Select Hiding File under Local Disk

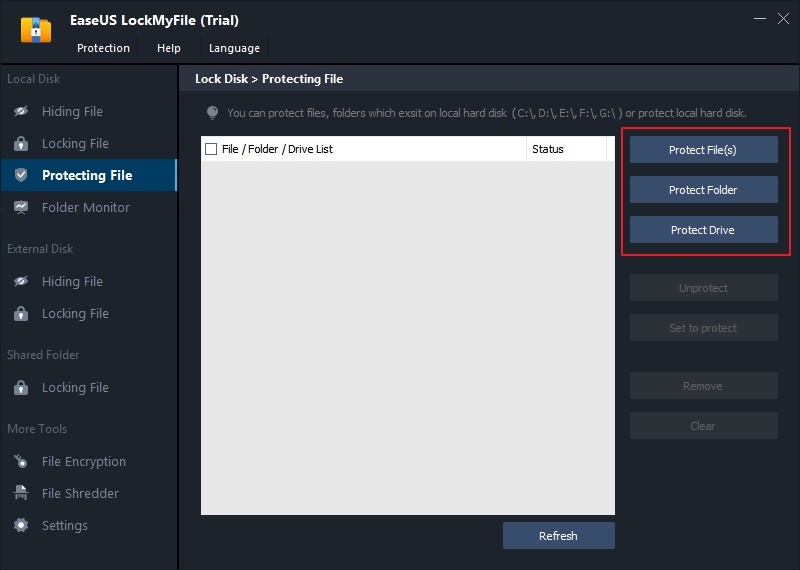point(89,111)
